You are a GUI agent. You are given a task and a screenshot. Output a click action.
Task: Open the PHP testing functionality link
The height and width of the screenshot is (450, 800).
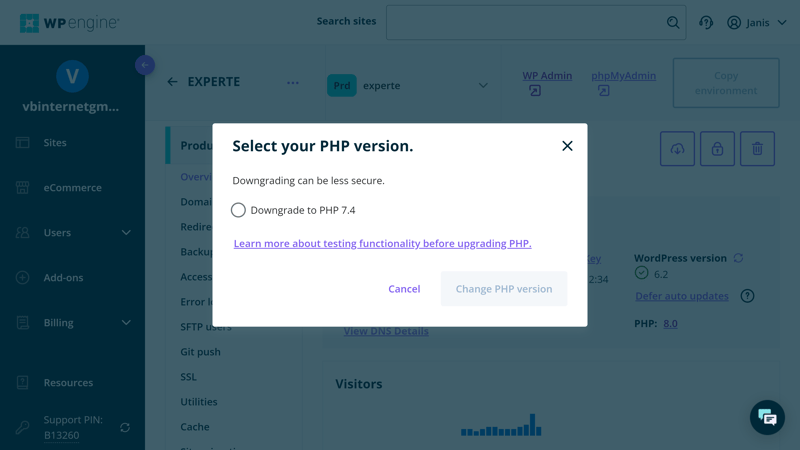pos(382,243)
